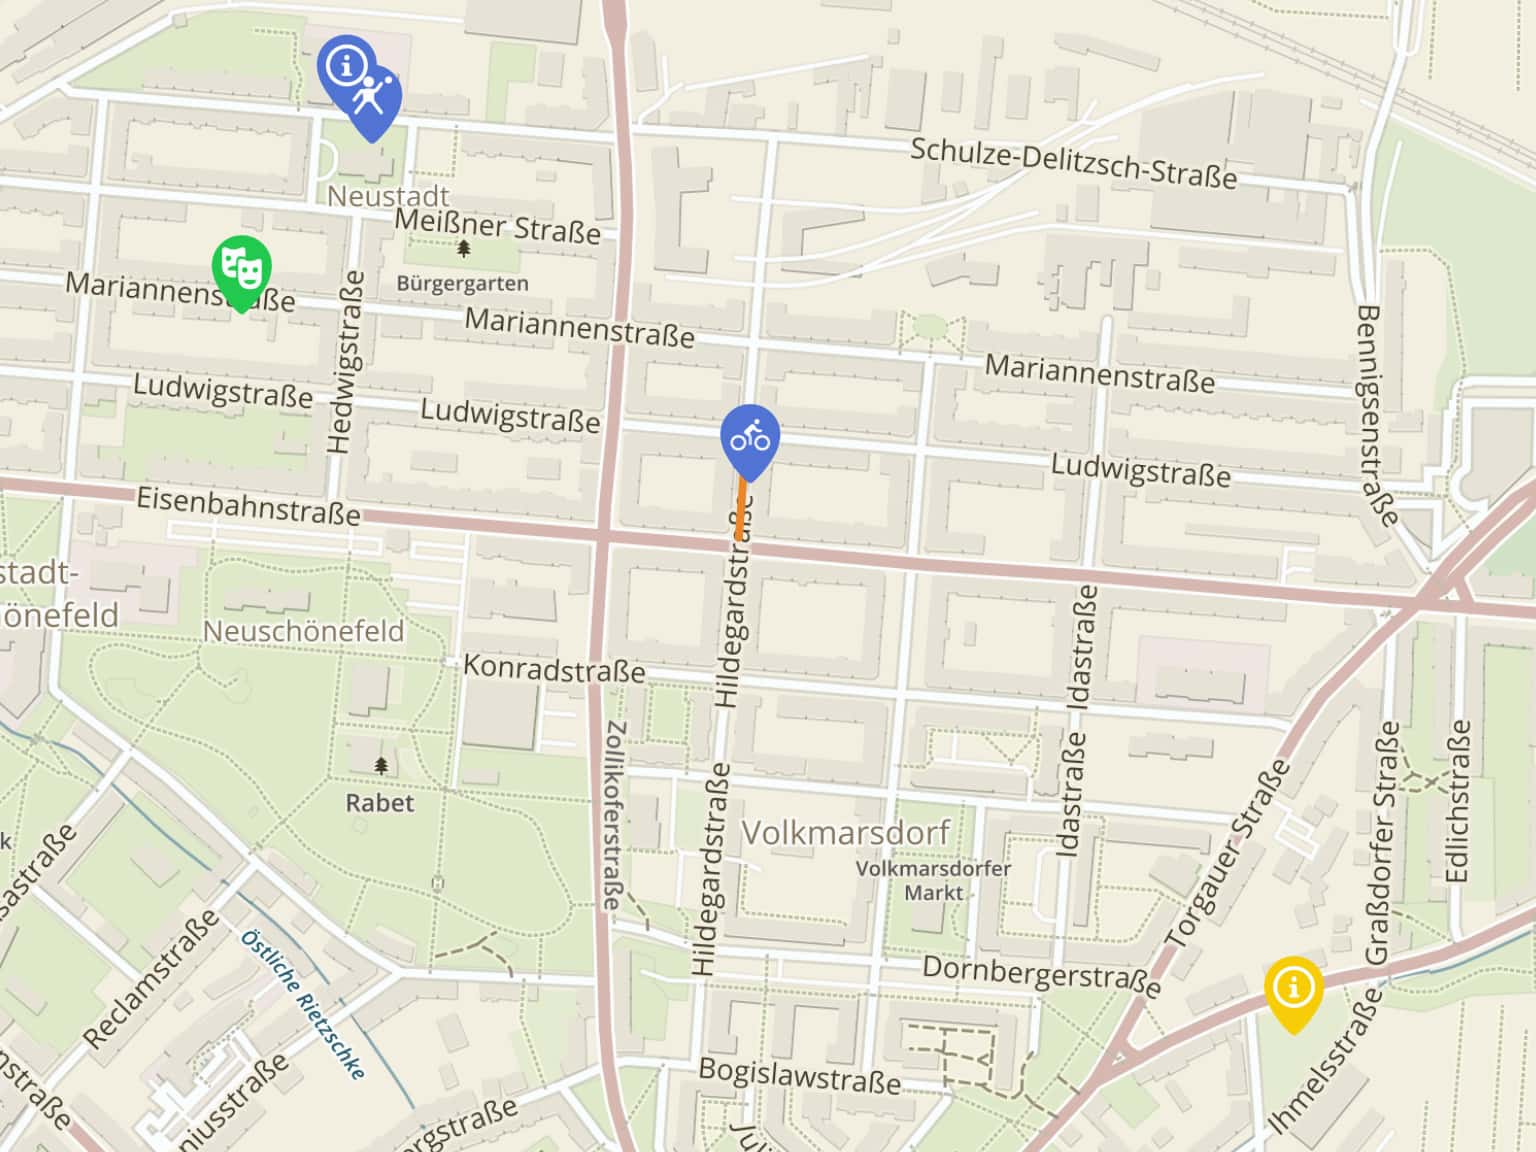This screenshot has width=1536, height=1152.
Task: Click the tree icon above Rabet
Action: 381,766
